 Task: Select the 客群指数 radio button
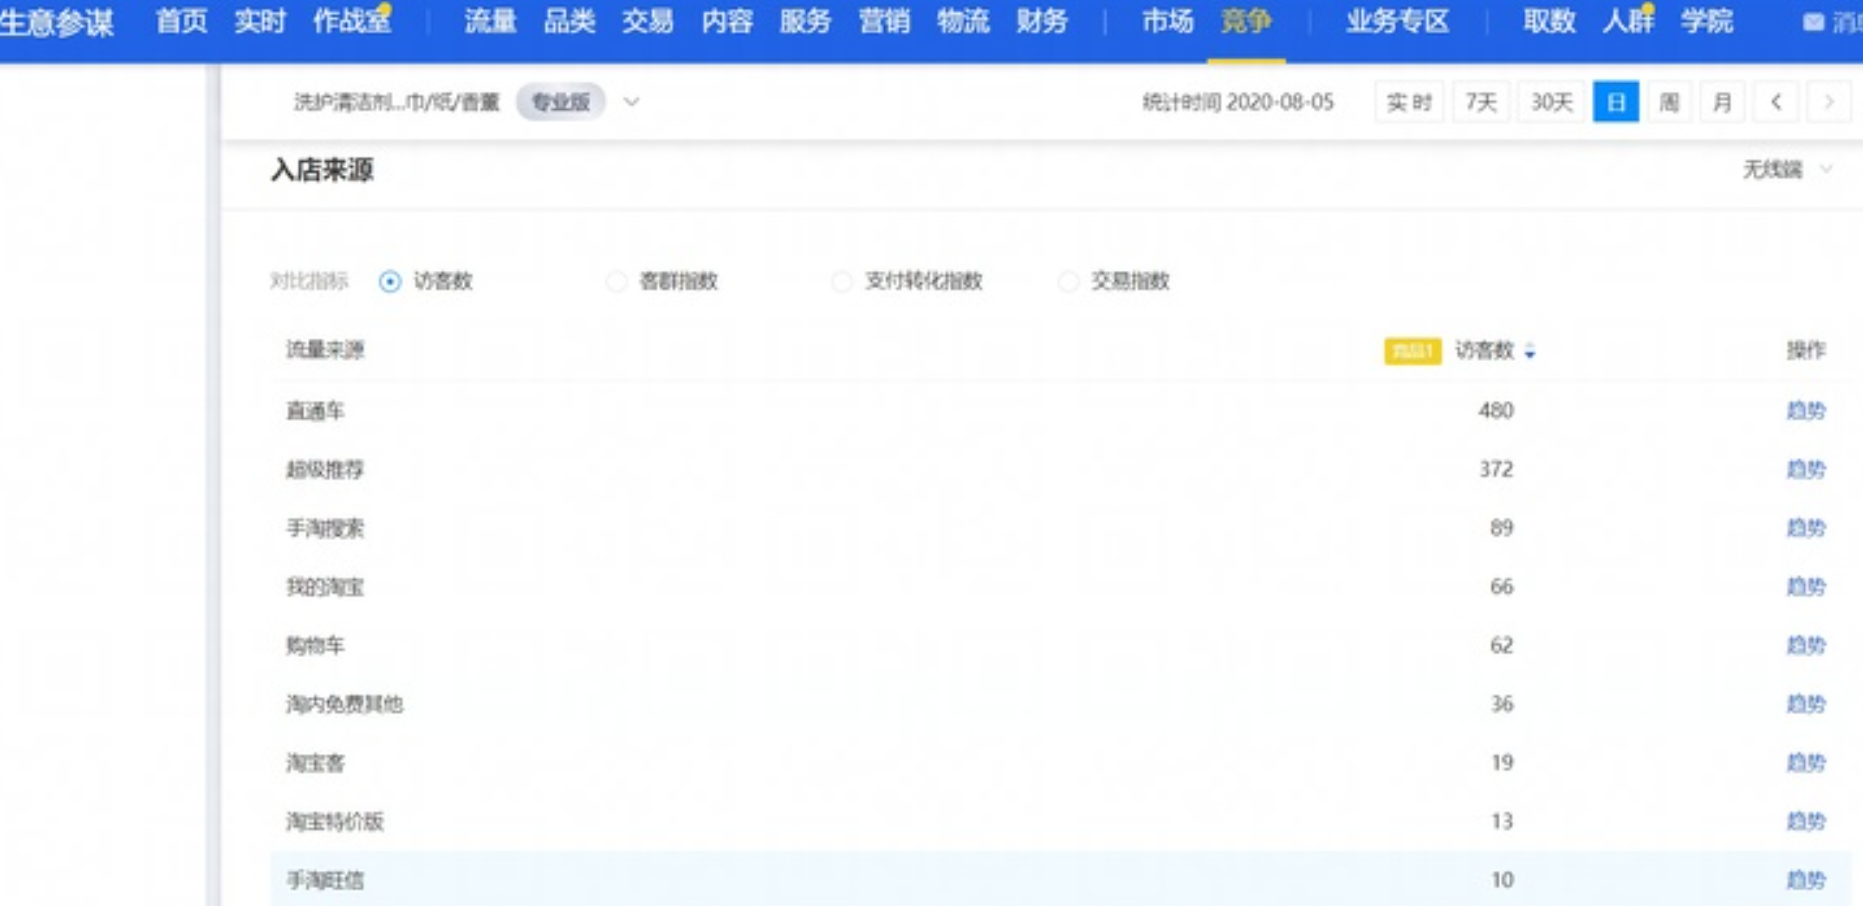pyautogui.click(x=617, y=282)
